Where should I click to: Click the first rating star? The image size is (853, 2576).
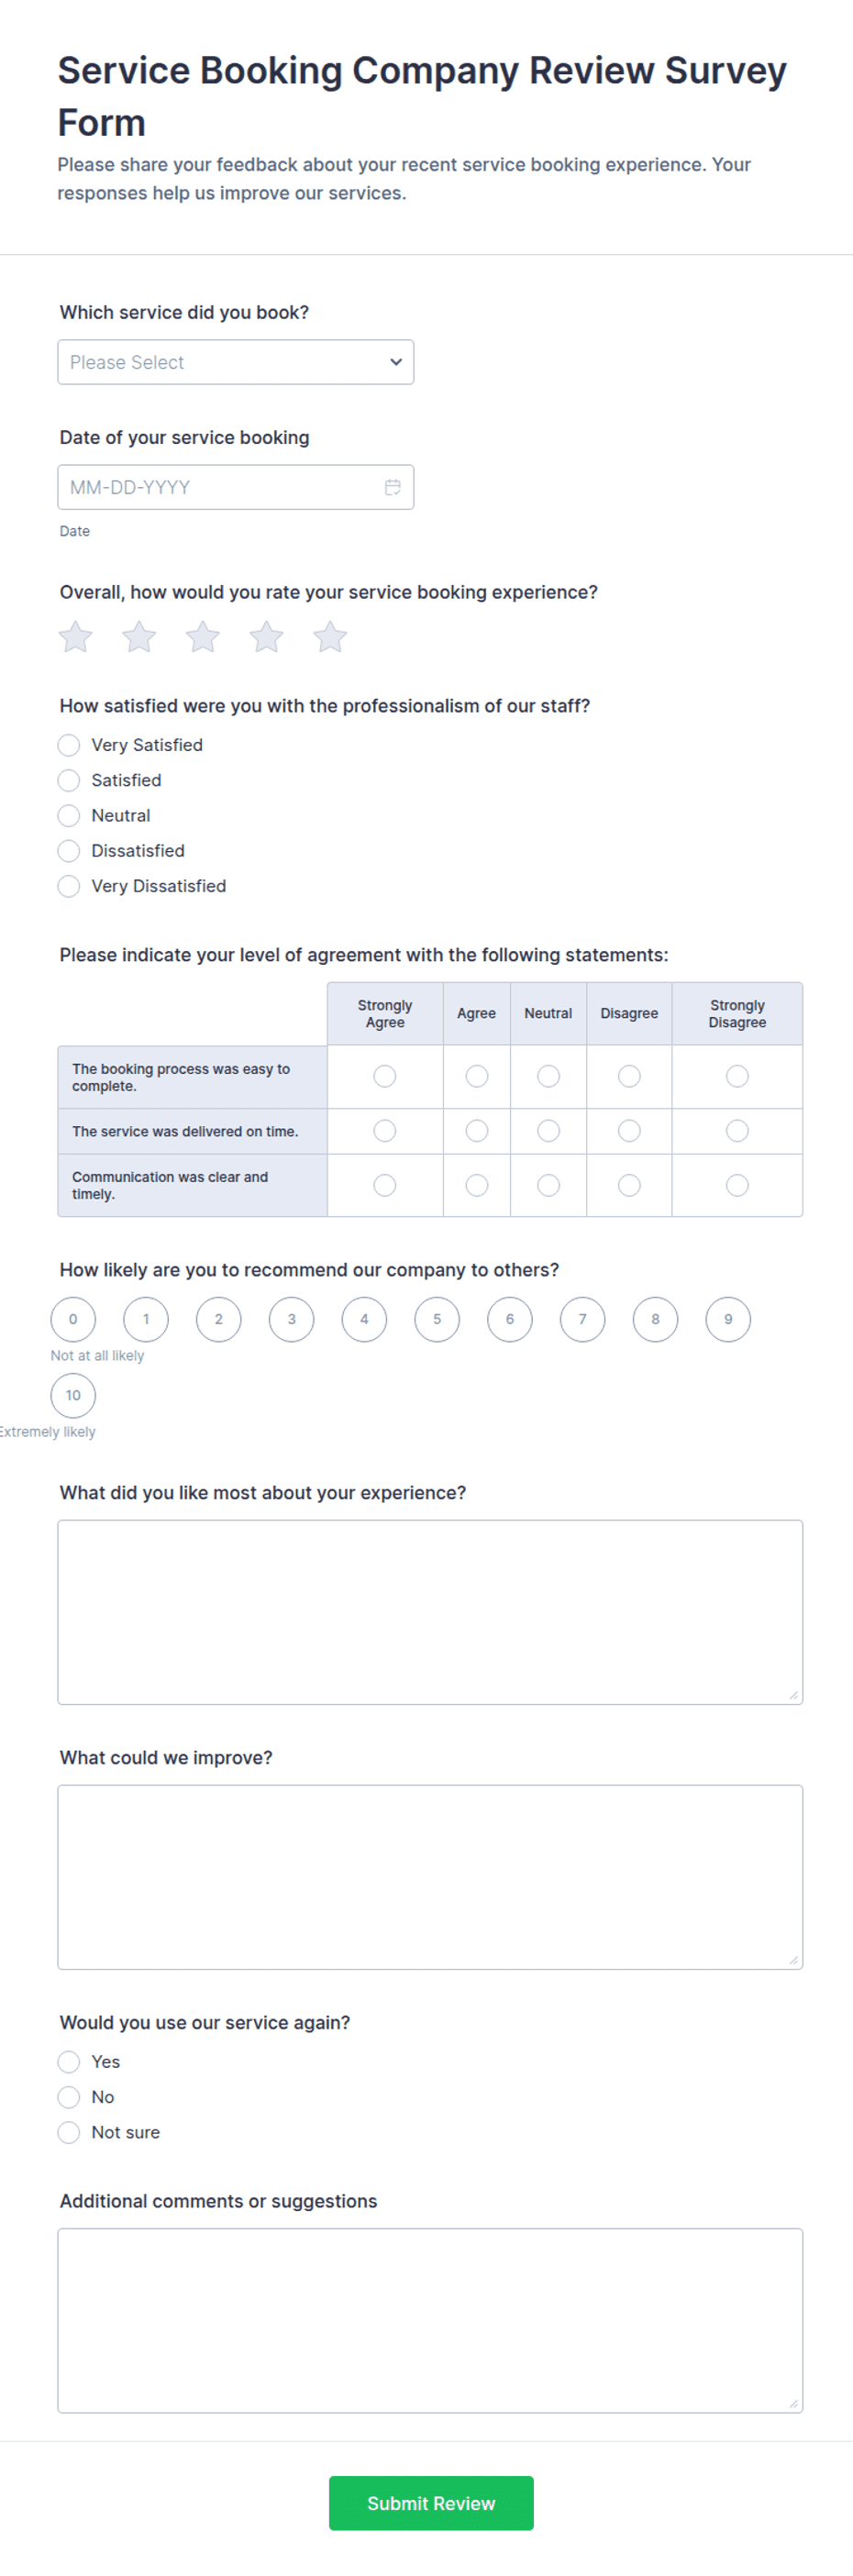point(75,637)
